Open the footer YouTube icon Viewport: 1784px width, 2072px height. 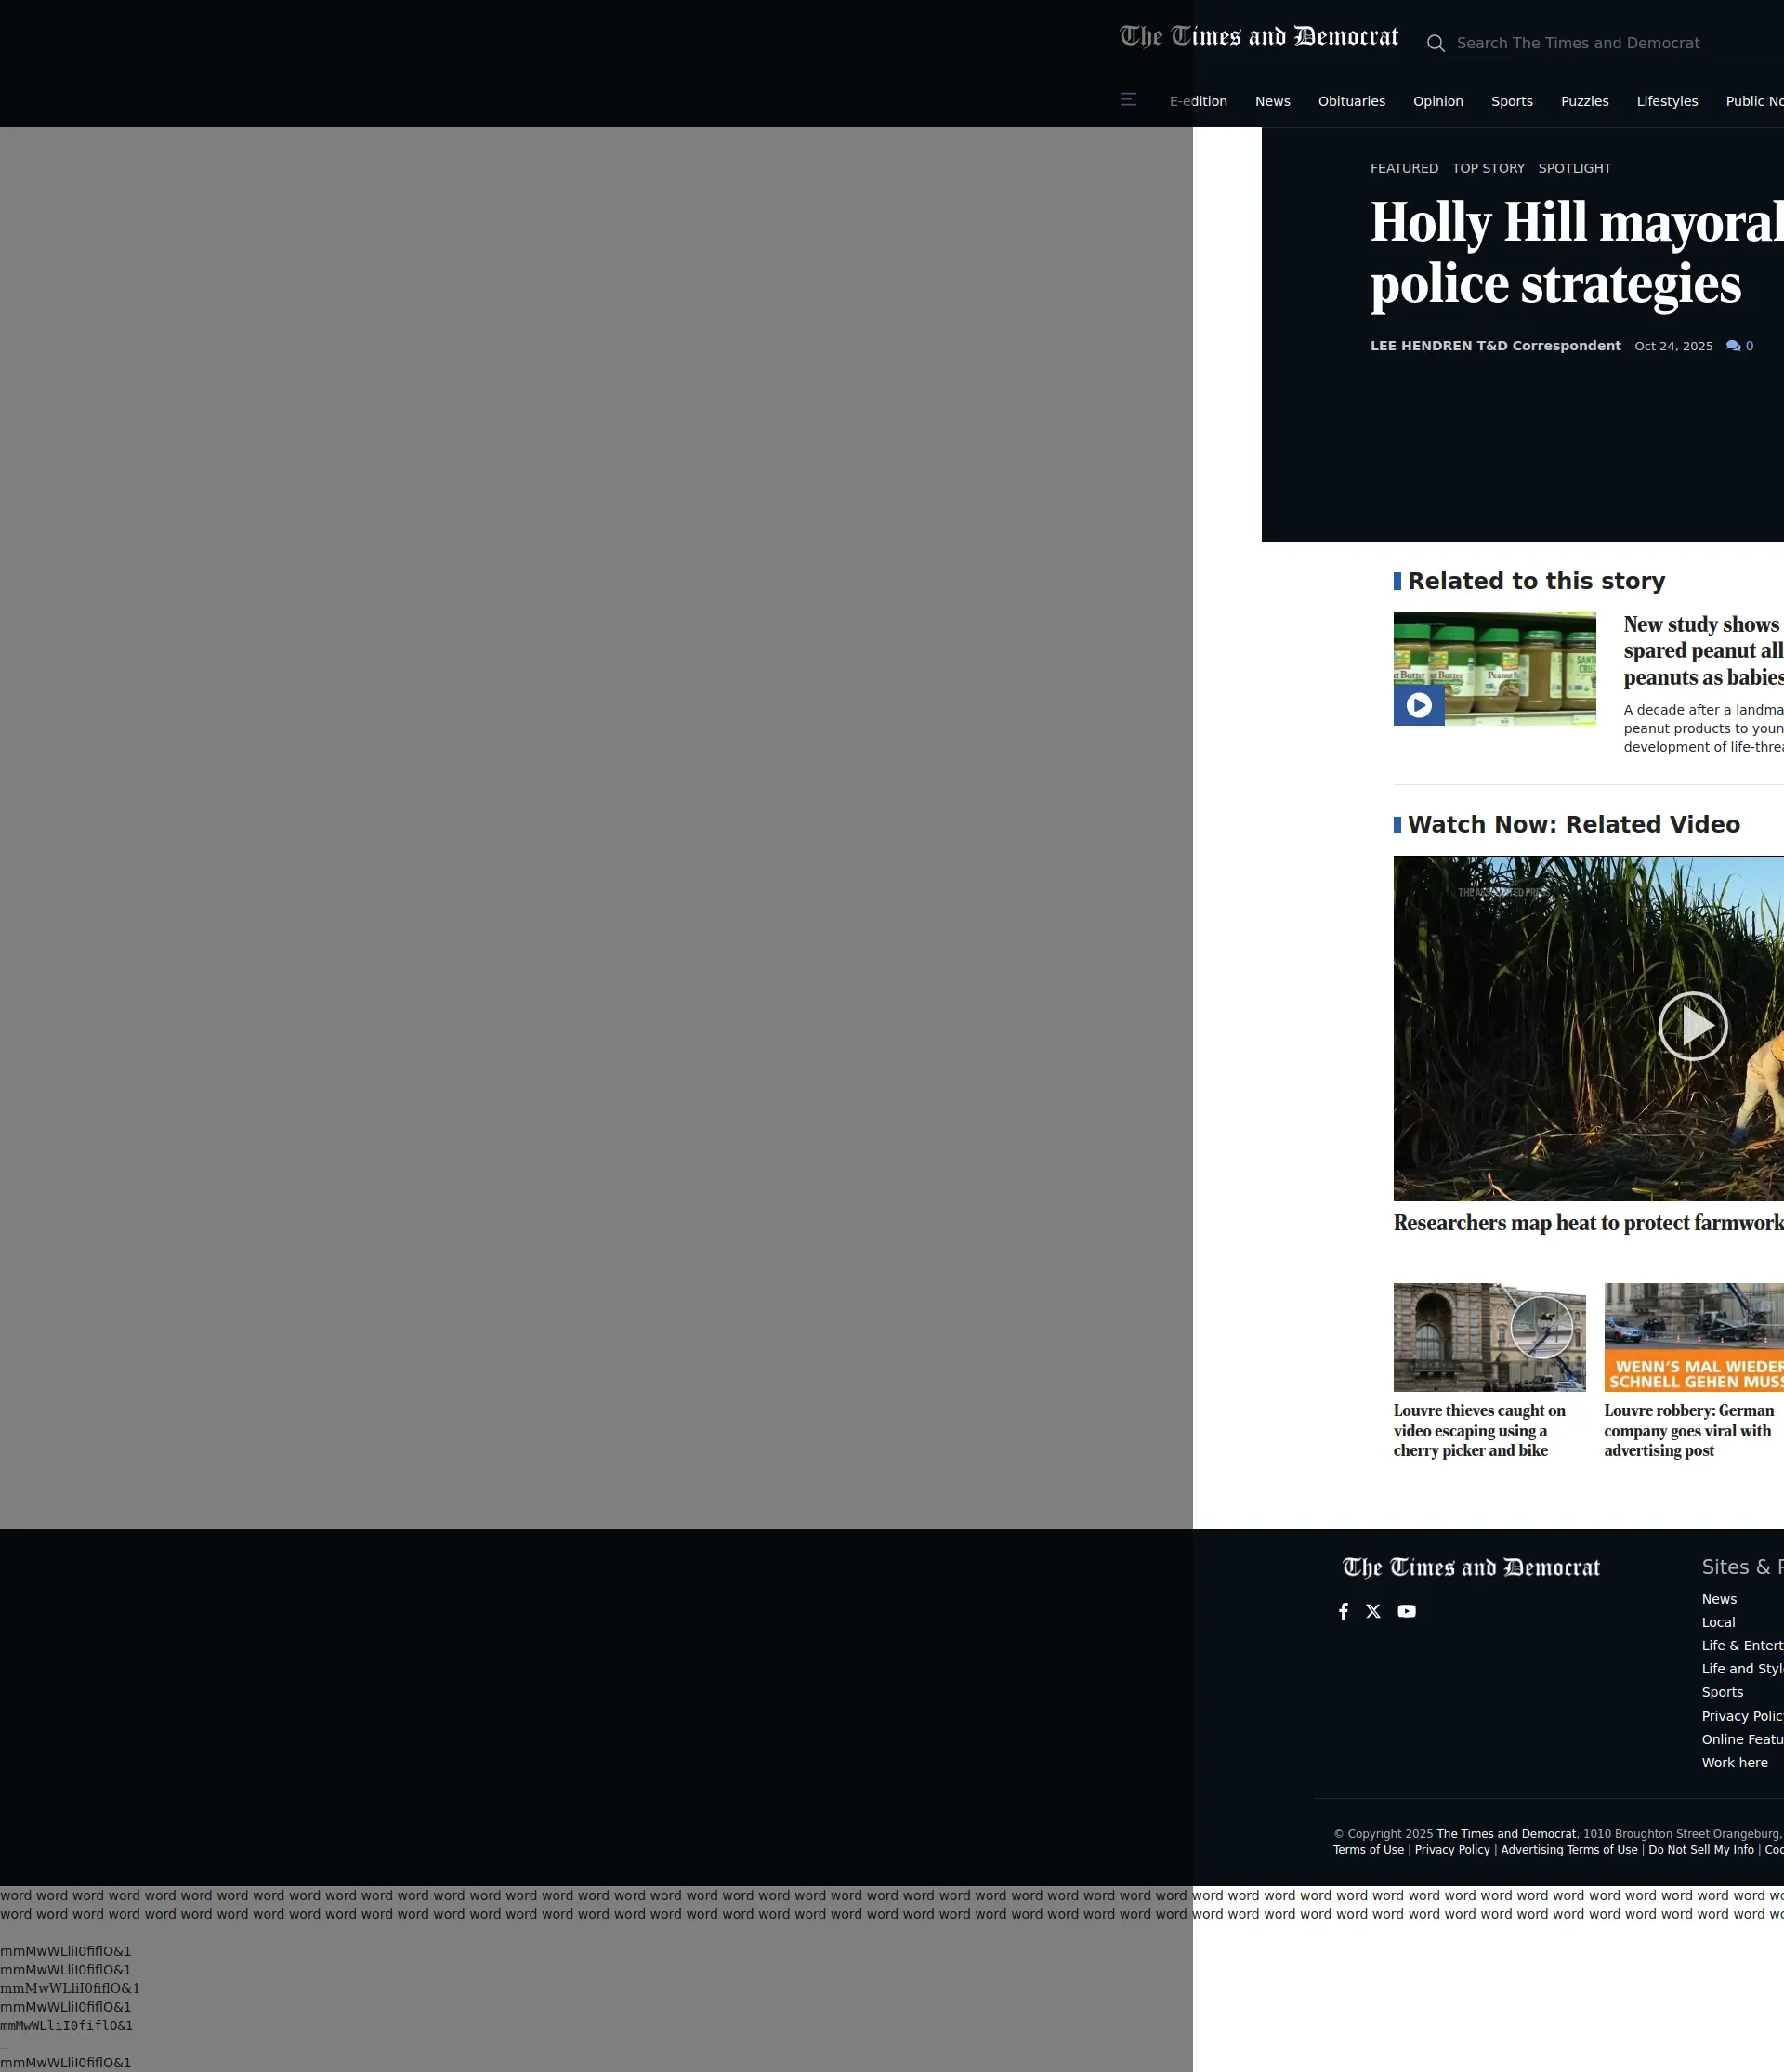coord(1406,1611)
